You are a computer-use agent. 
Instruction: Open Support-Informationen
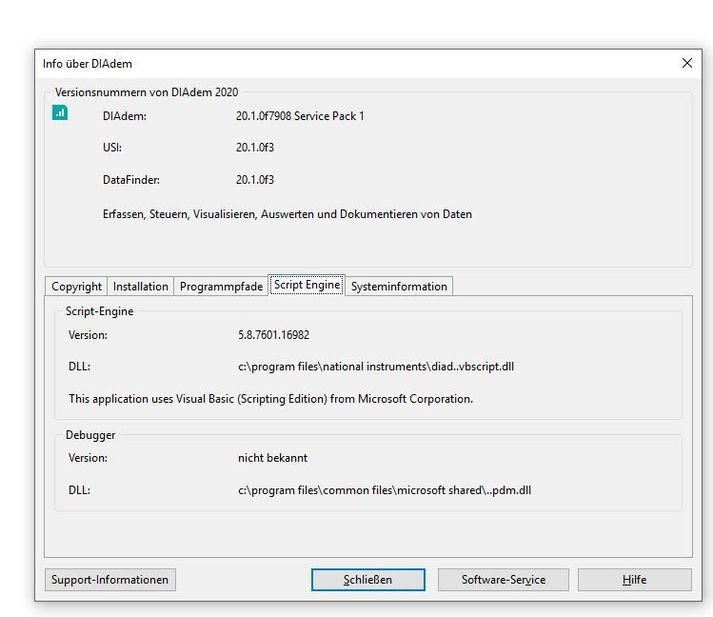110,580
